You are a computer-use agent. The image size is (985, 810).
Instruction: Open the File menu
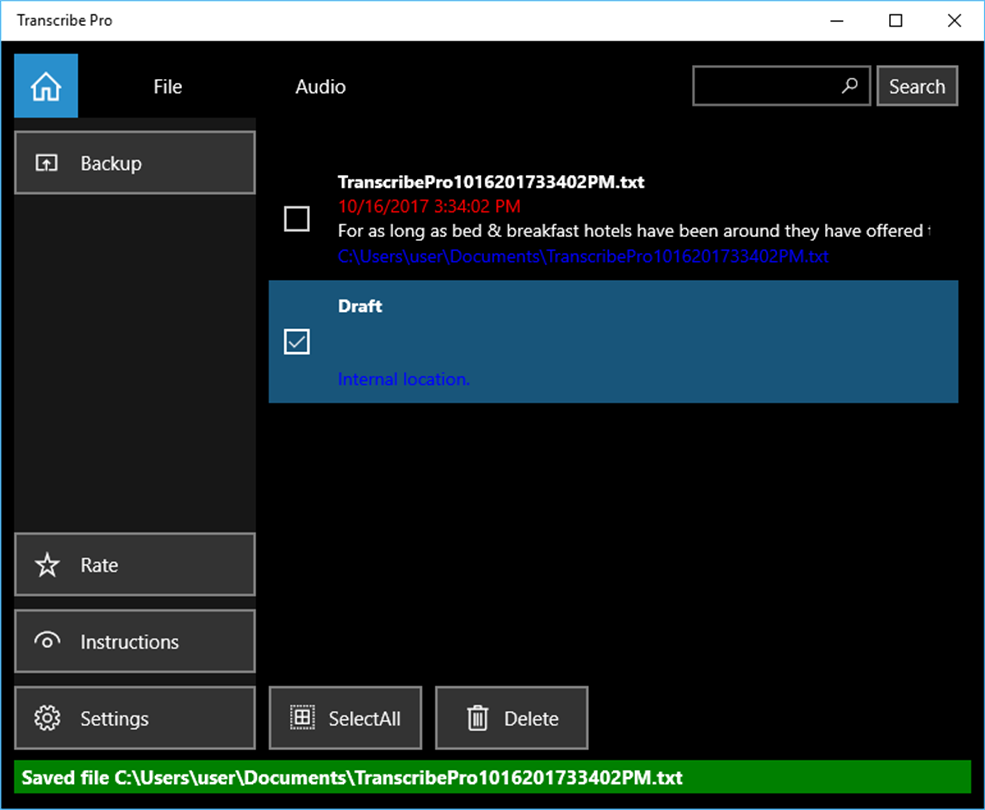point(168,87)
